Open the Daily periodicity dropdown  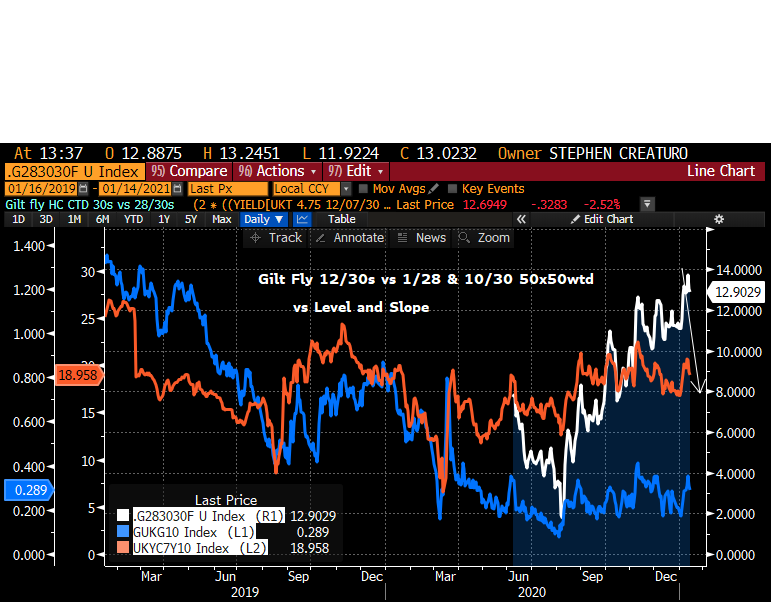point(264,219)
